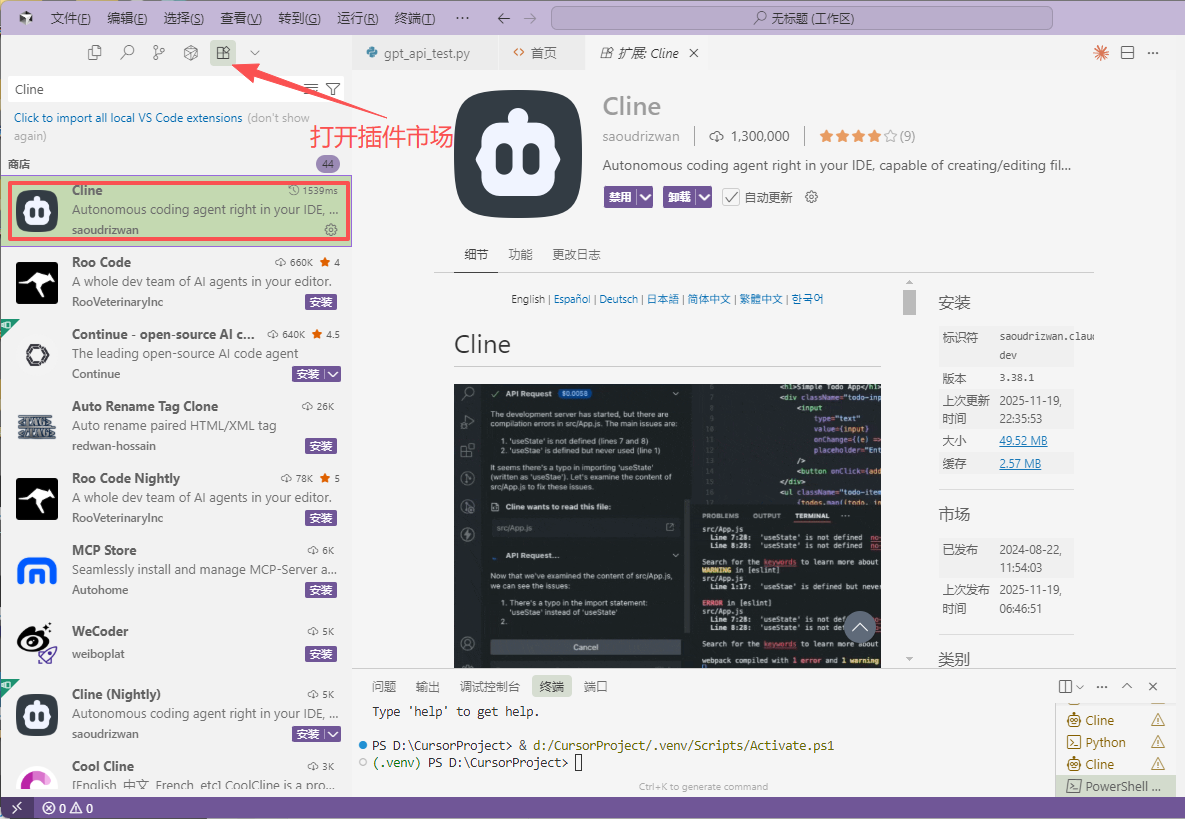Open the extension filter funnel icon
Screen dimensions: 1185x819
pyautogui.click(x=333, y=89)
